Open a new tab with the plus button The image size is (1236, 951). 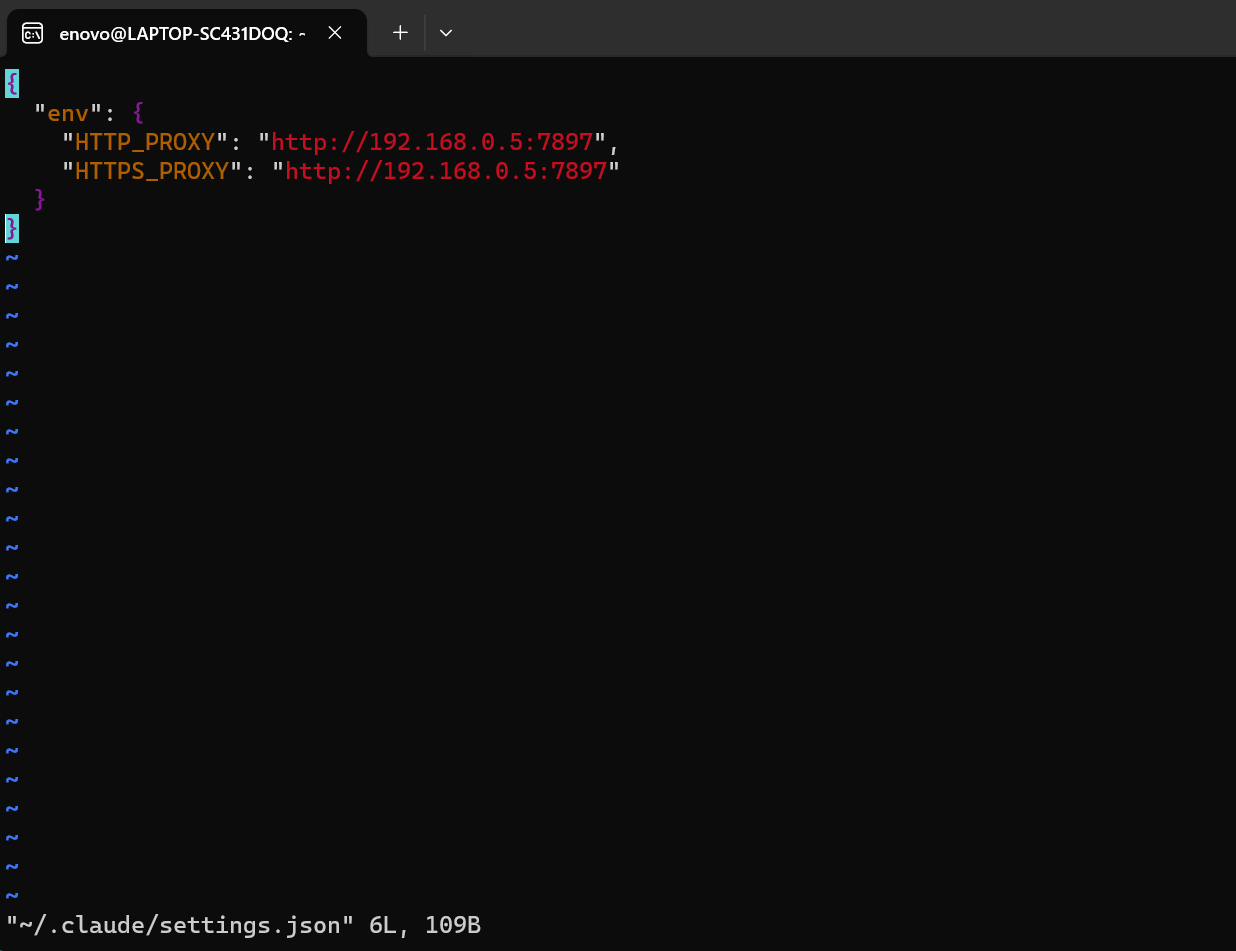[400, 33]
